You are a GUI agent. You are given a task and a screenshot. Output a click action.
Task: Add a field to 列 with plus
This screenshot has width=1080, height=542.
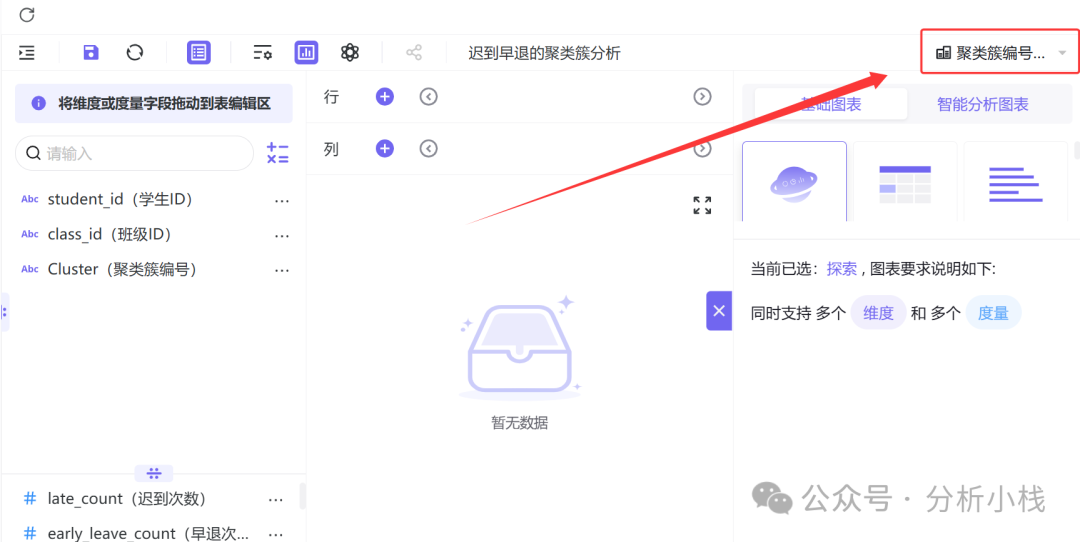(x=384, y=149)
